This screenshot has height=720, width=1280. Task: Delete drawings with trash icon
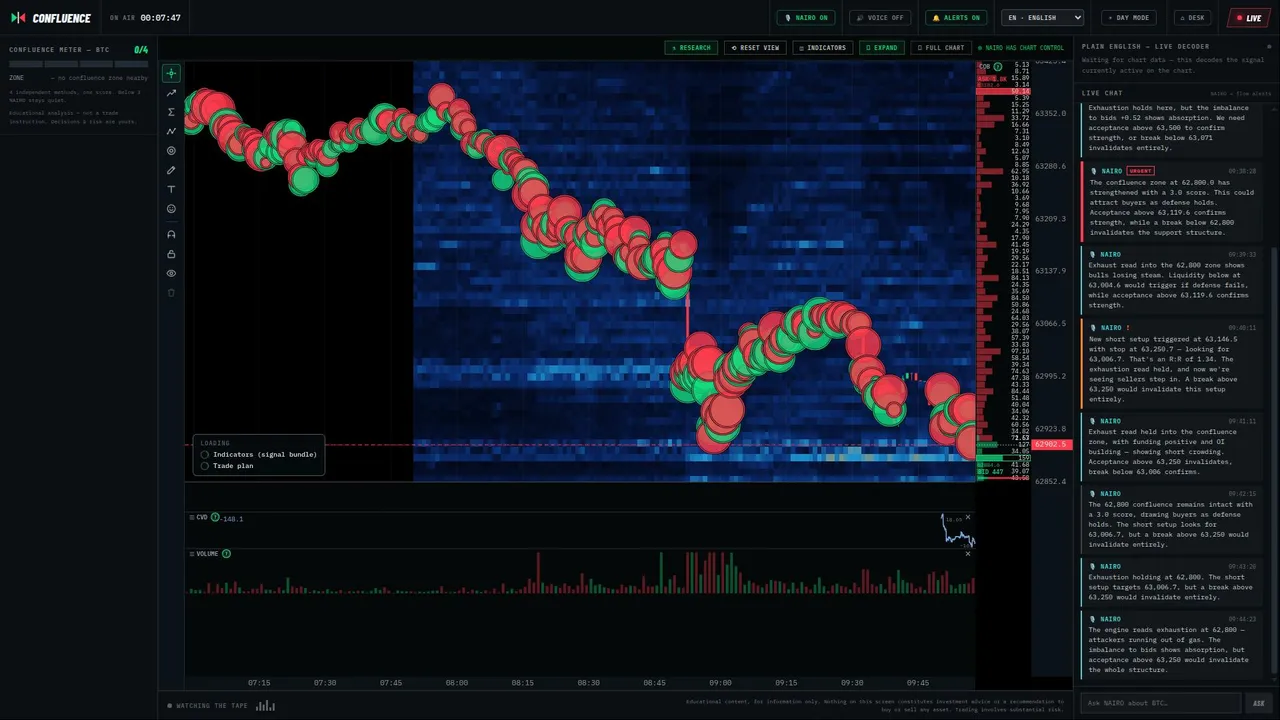tap(171, 293)
